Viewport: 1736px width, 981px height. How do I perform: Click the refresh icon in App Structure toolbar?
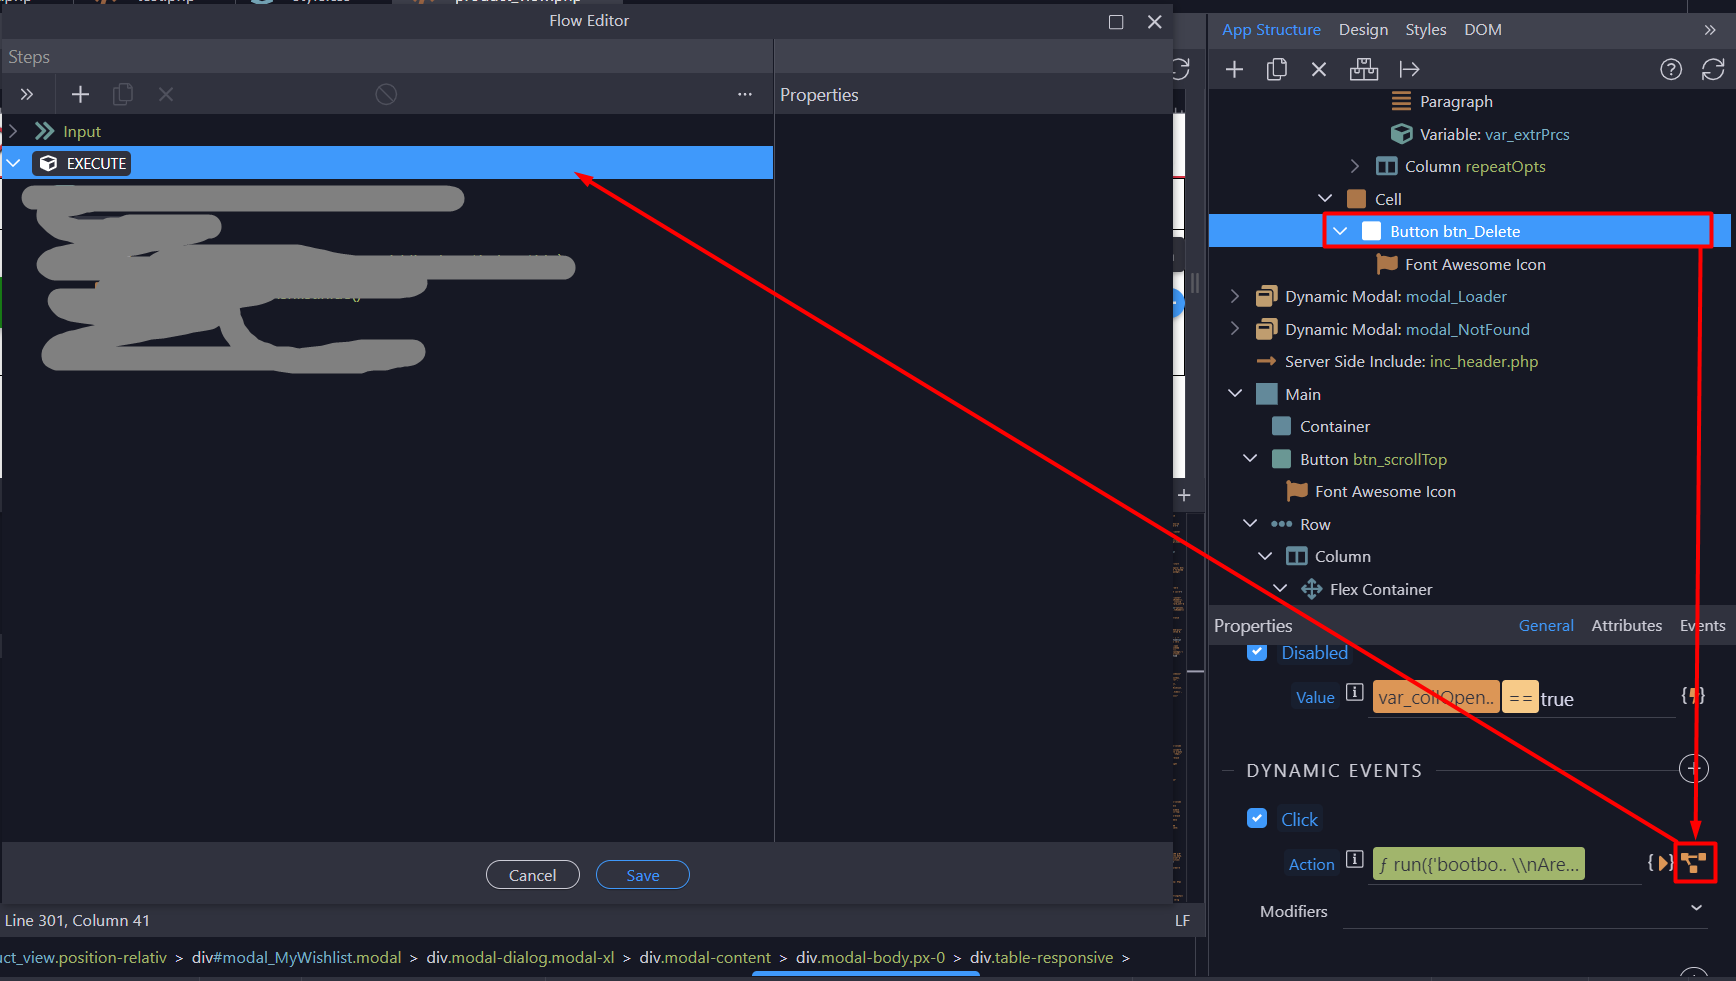1712,69
